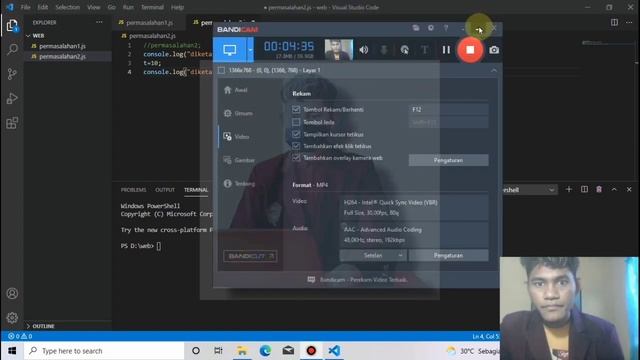Image resolution: width=640 pixels, height=360 pixels.
Task: Select the screen recording mode monitor button
Action: pos(229,50)
